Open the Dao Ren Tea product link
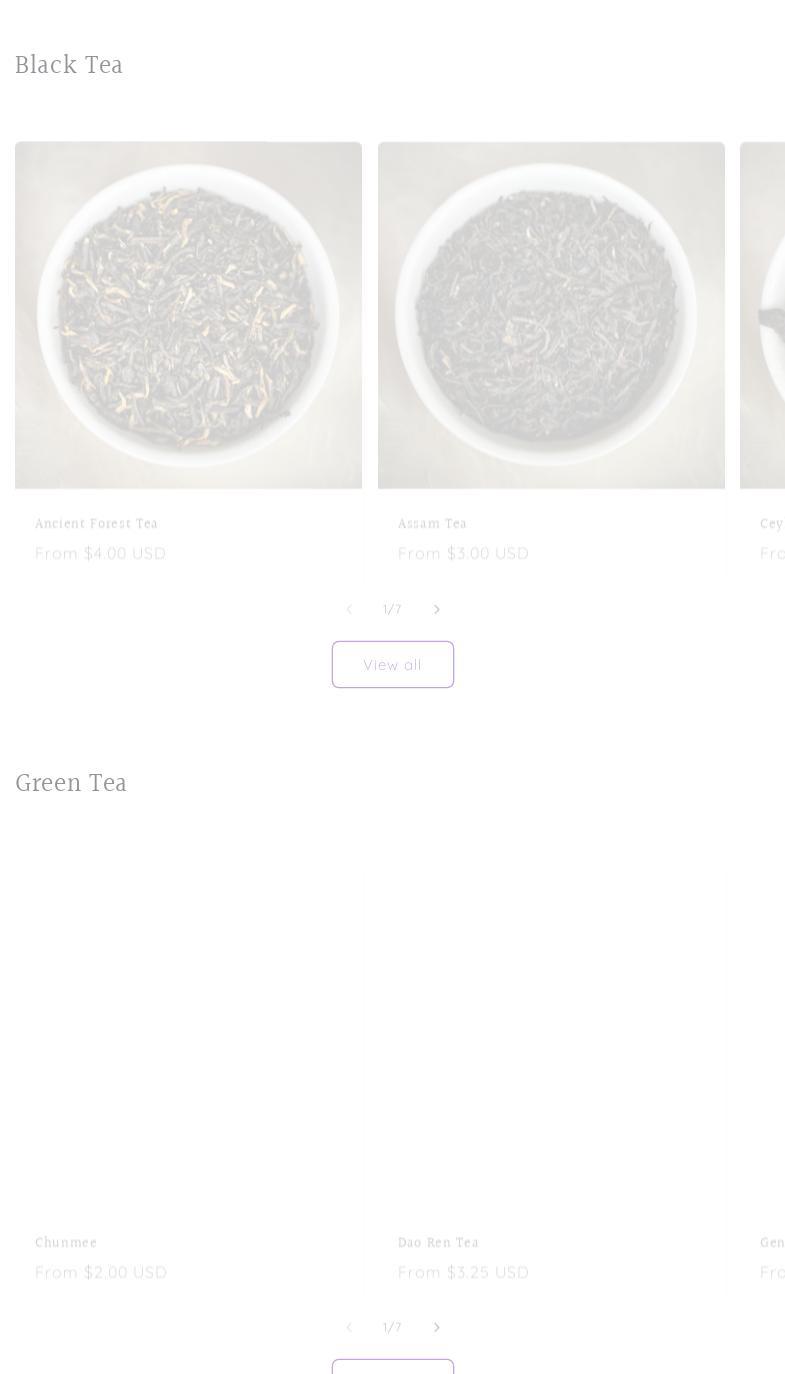 coord(438,1243)
